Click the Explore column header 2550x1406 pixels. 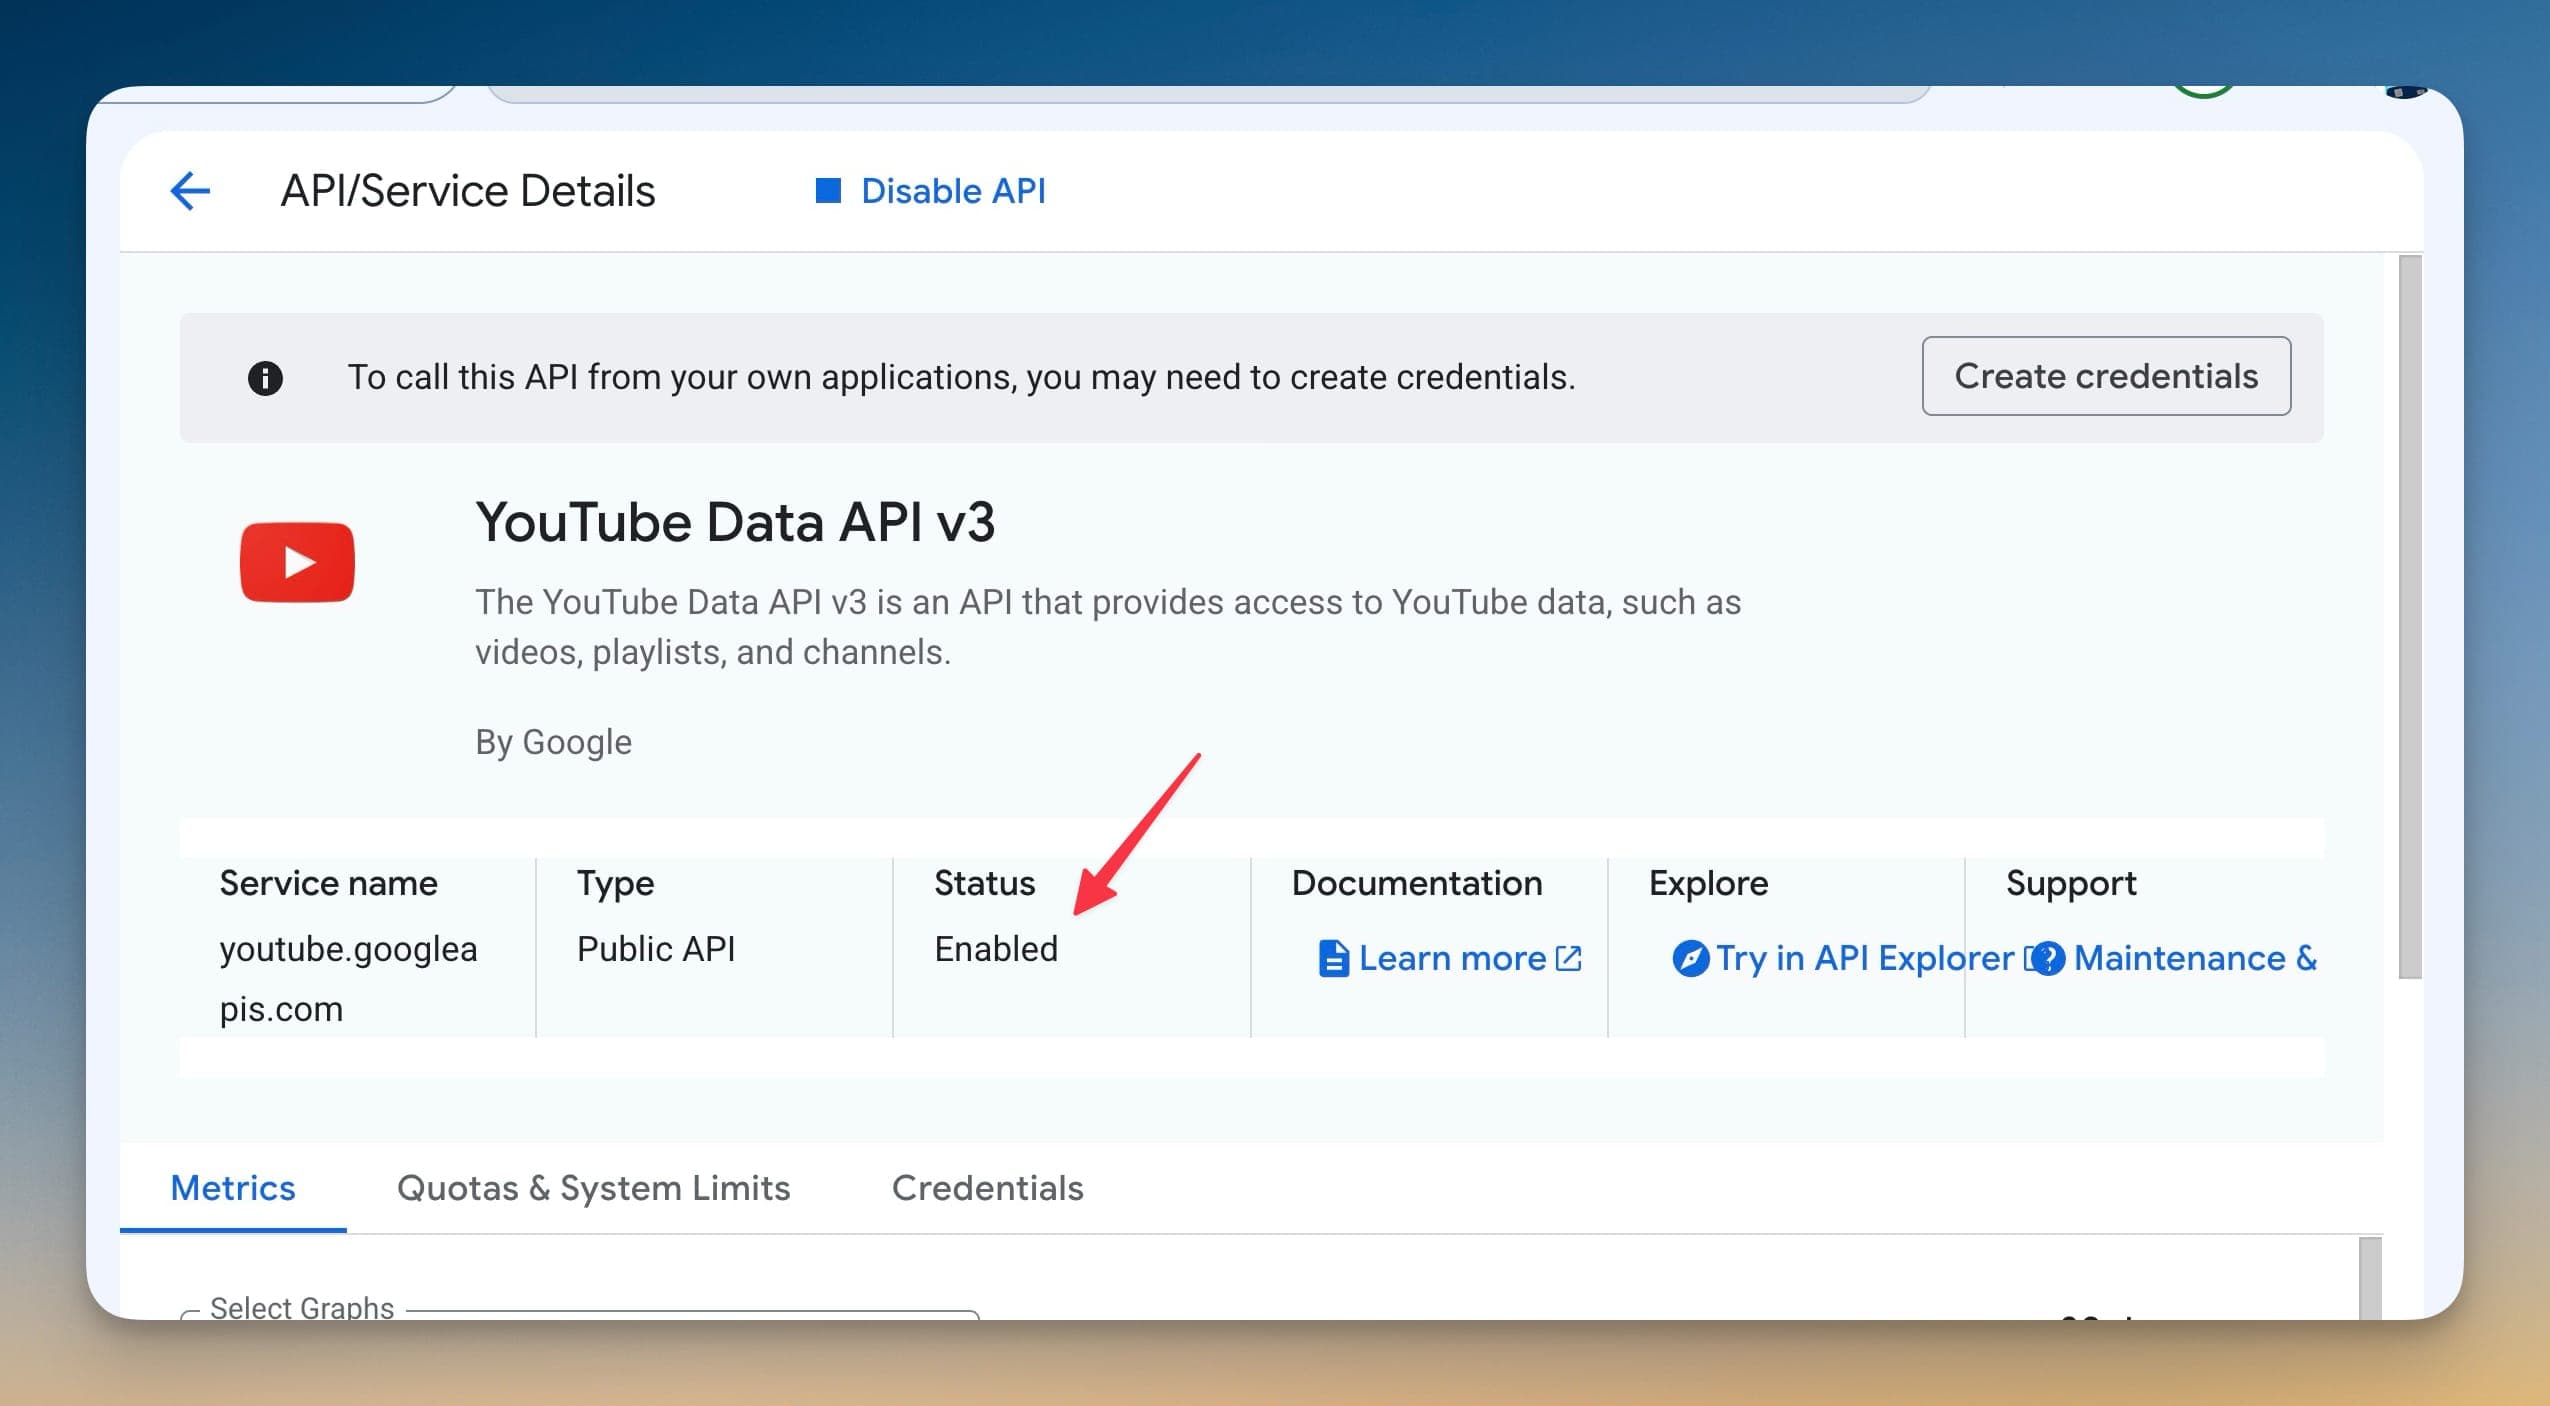pyautogui.click(x=1708, y=883)
